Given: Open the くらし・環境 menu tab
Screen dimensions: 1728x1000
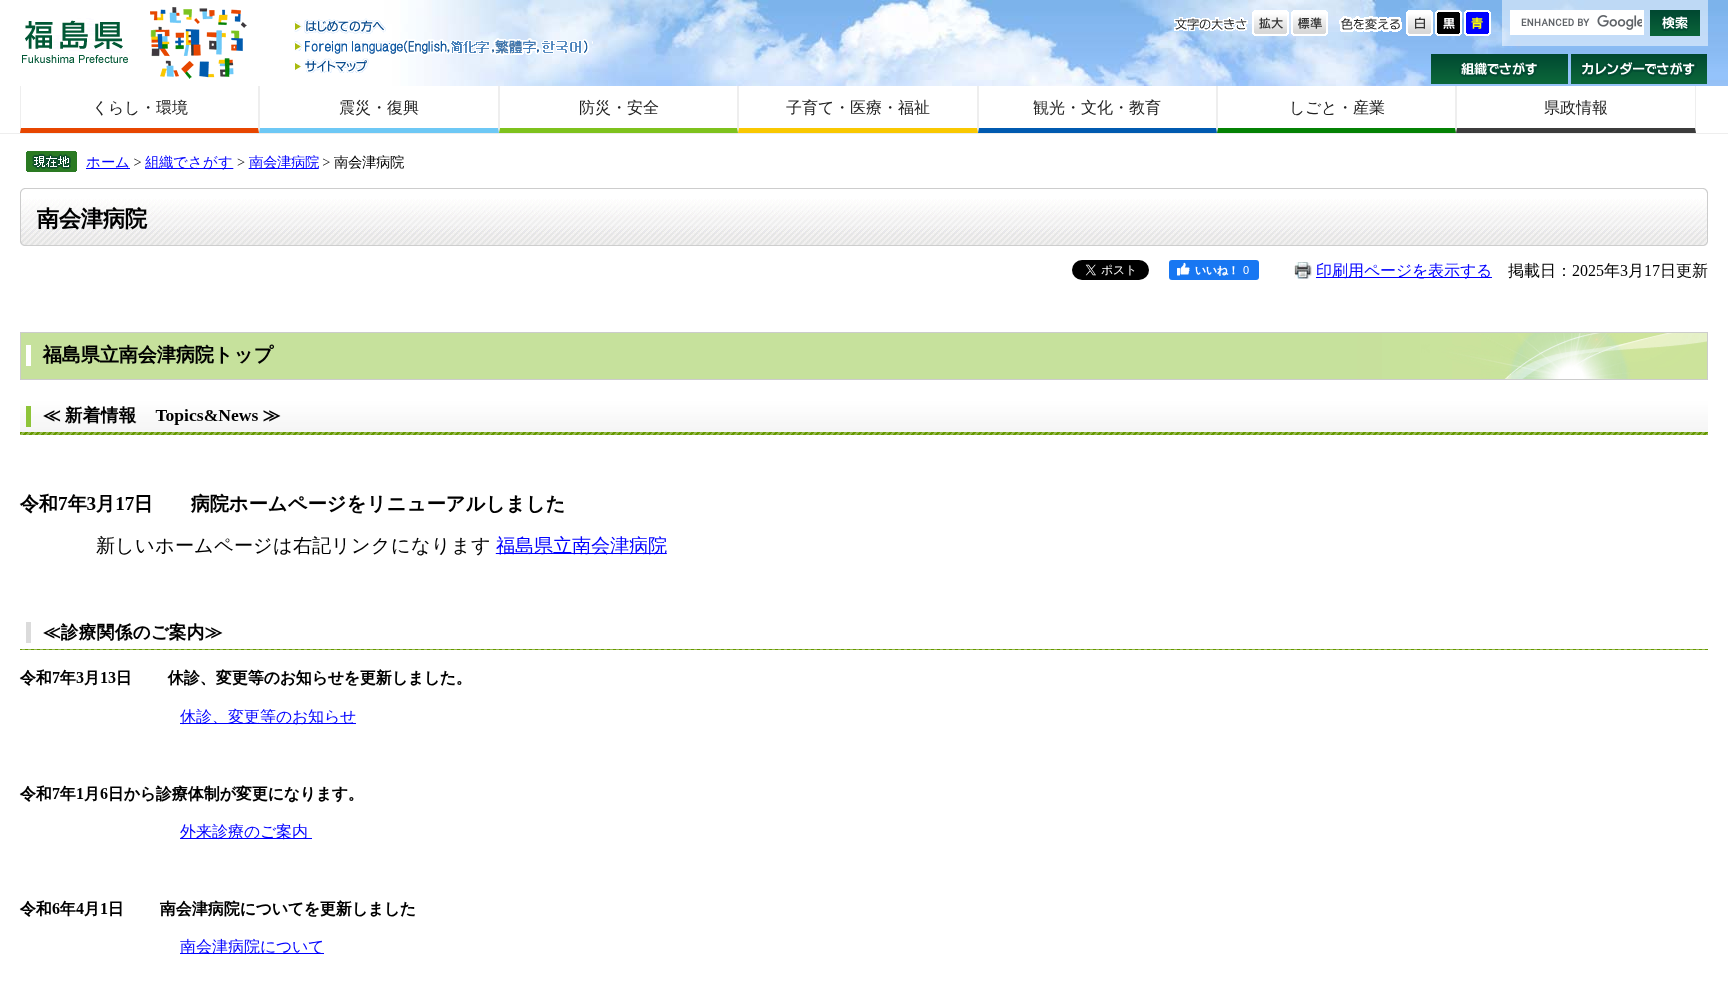Looking at the screenshot, I should tap(140, 108).
